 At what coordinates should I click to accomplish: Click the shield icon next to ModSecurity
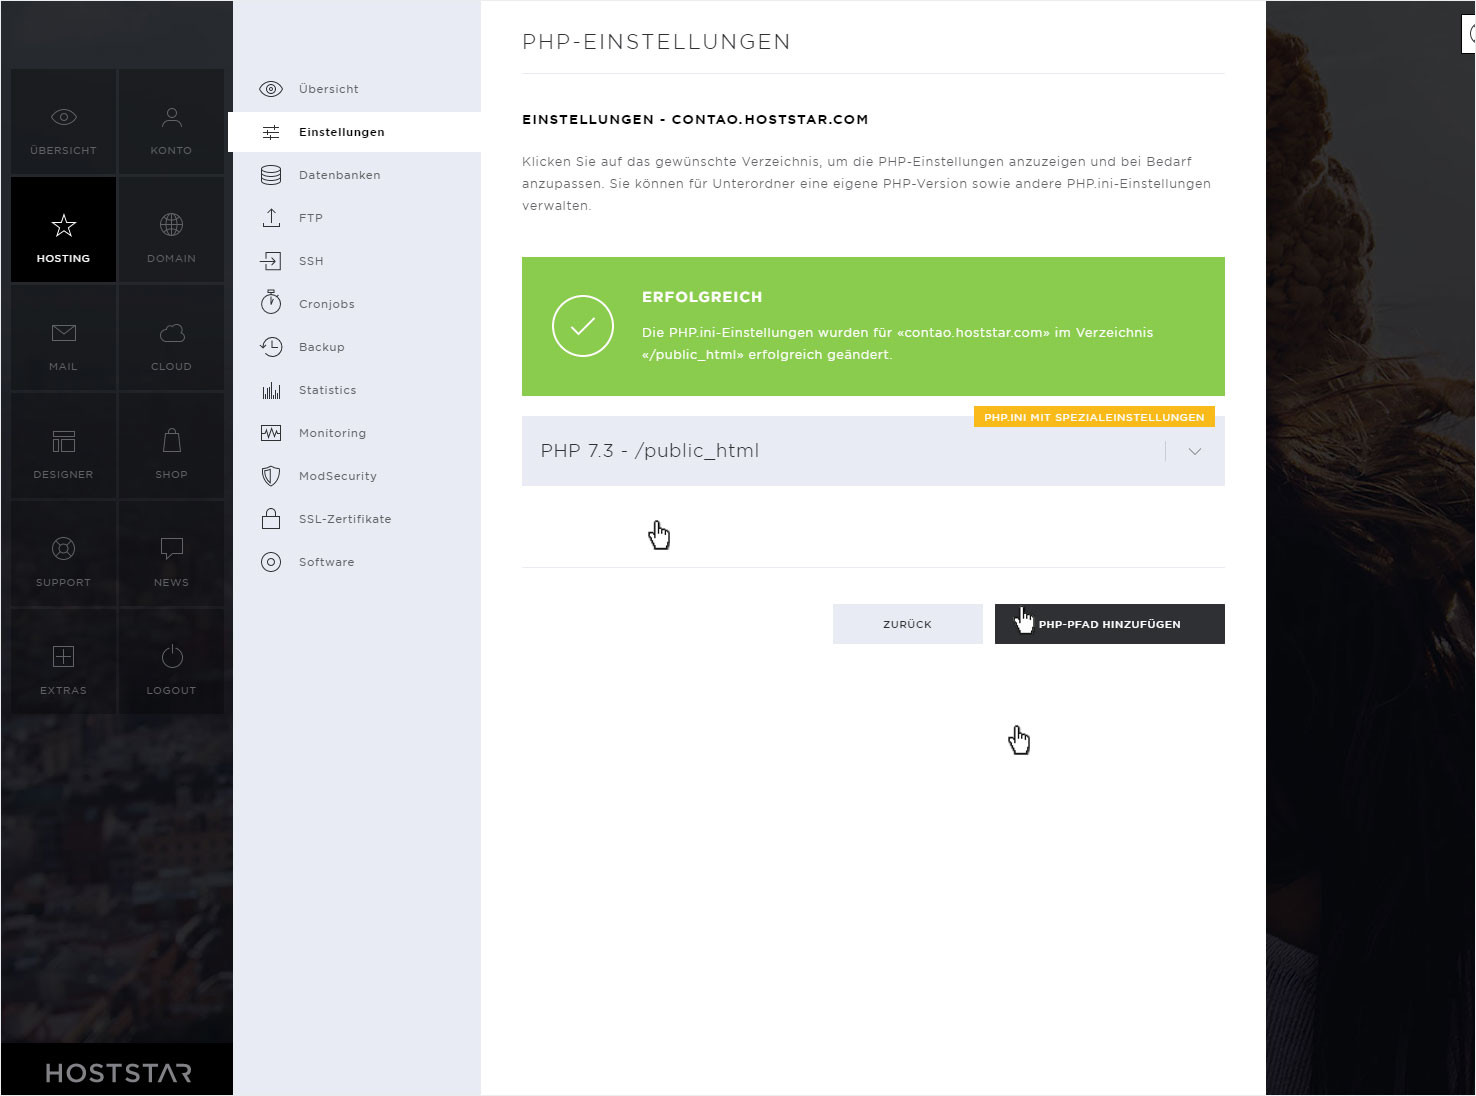click(x=271, y=476)
